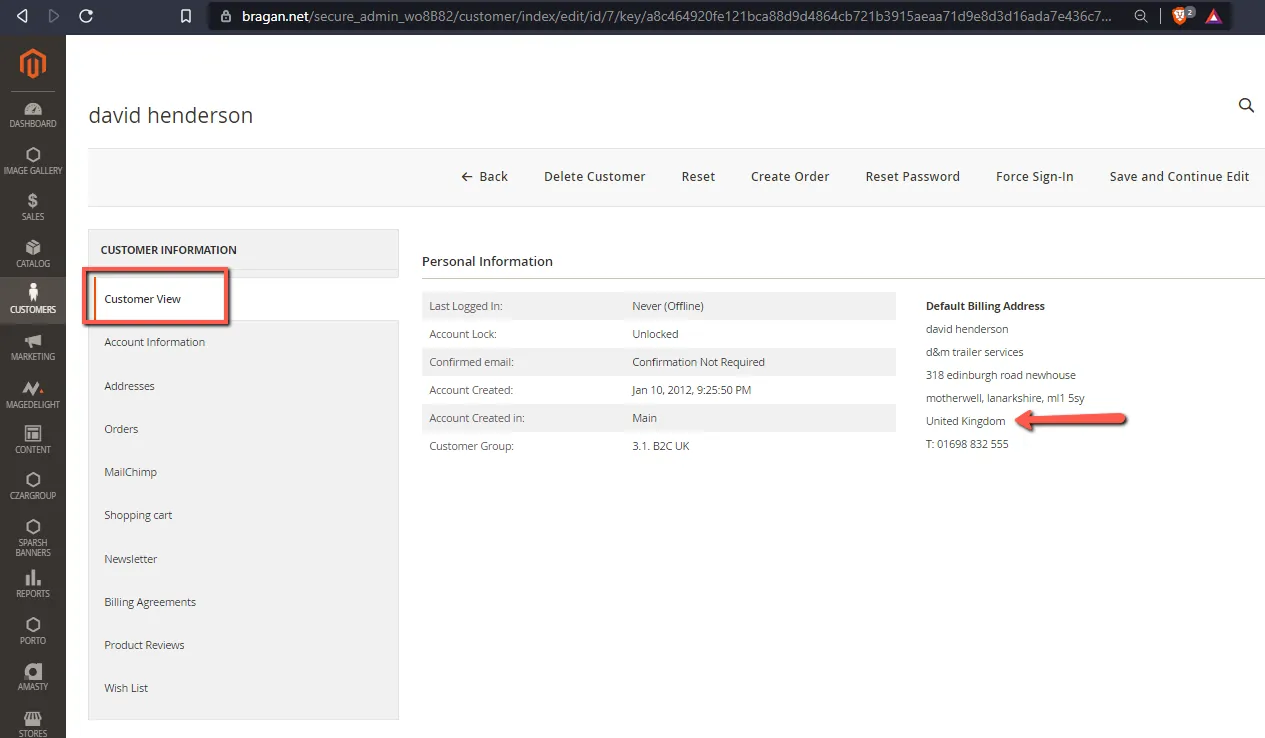Reload the browser page

click(x=86, y=16)
